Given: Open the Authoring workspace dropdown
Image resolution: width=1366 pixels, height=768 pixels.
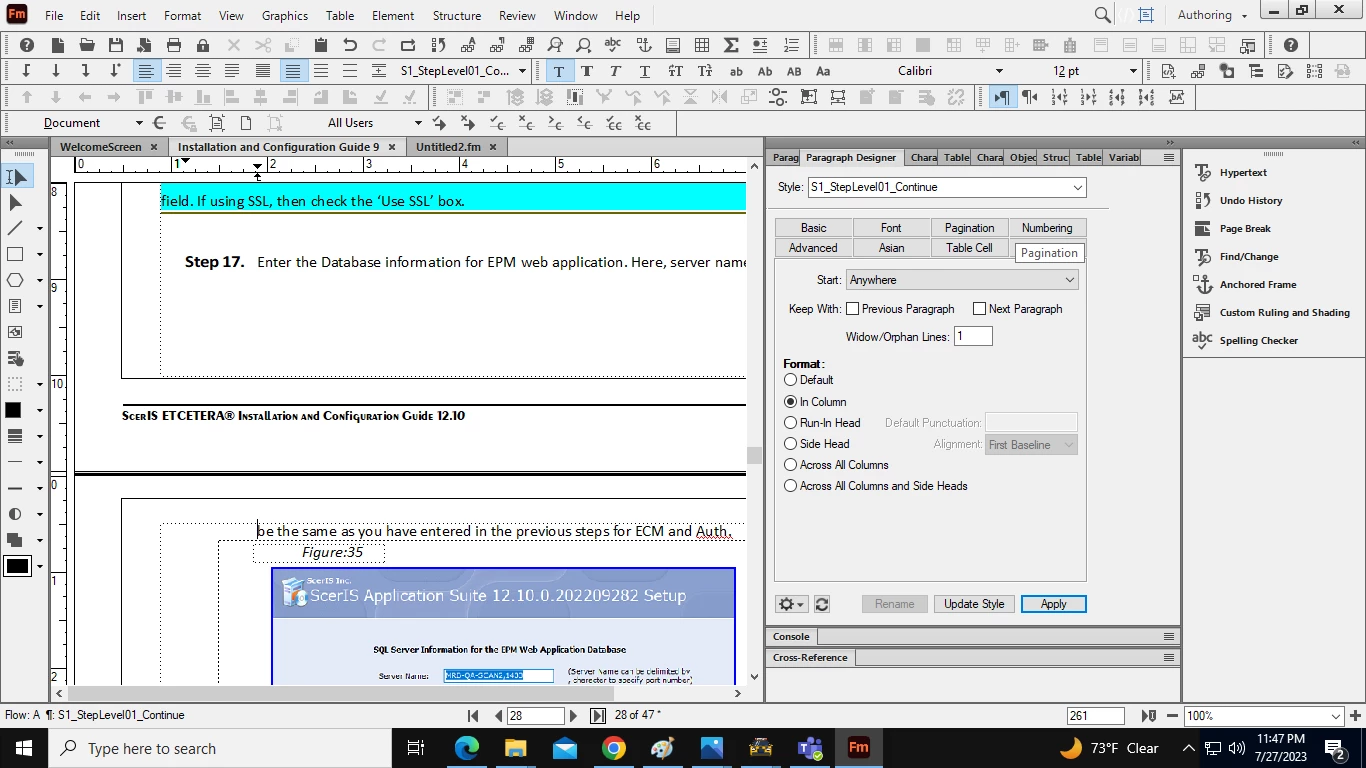Looking at the screenshot, I should coord(1212,15).
